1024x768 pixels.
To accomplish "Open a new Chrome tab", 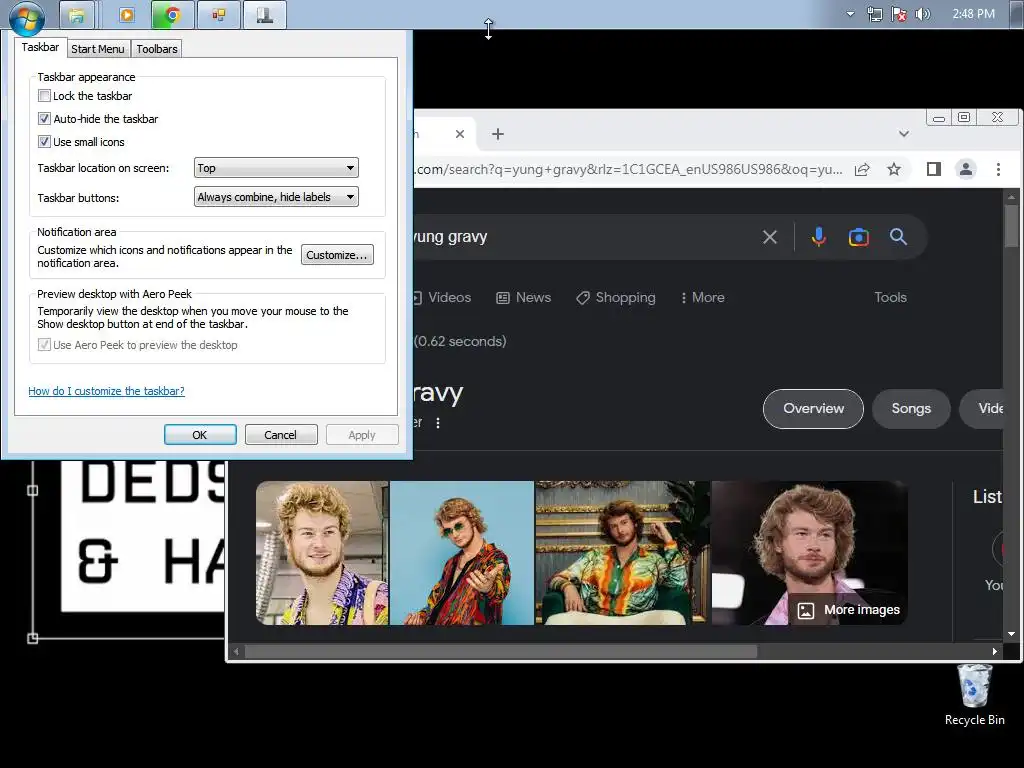I will pos(498,134).
